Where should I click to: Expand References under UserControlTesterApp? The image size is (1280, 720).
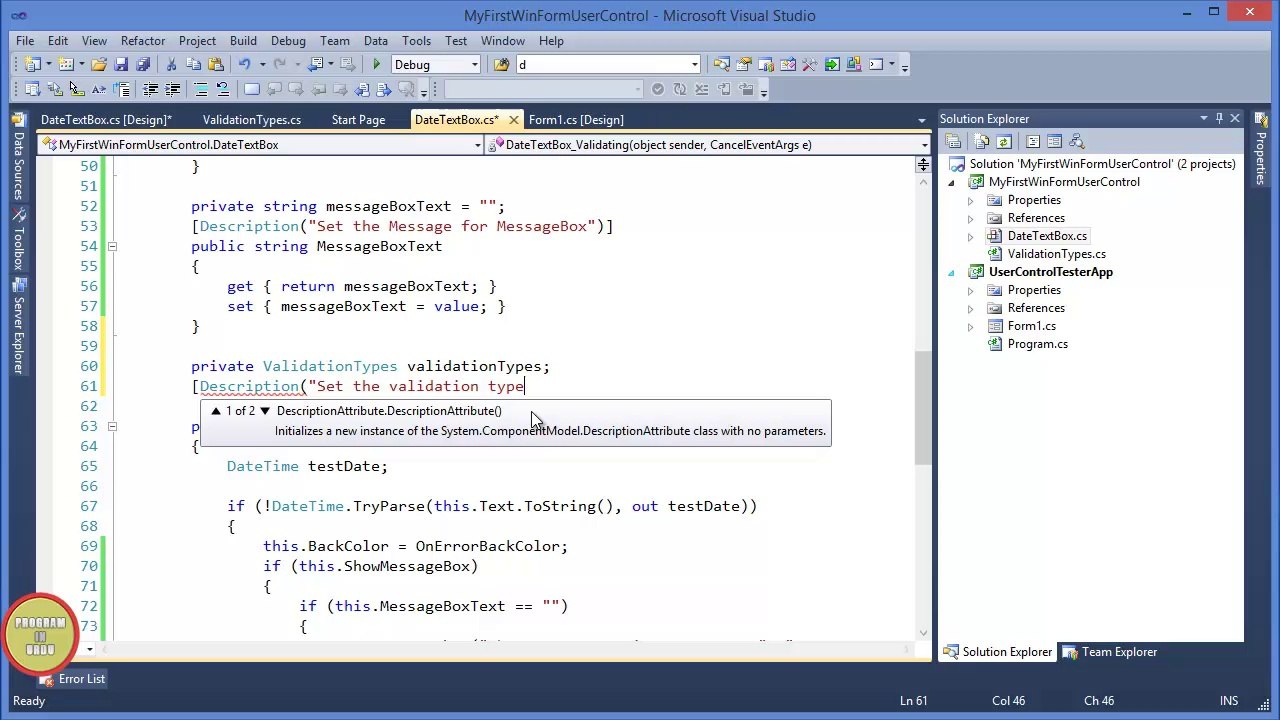pyautogui.click(x=970, y=308)
